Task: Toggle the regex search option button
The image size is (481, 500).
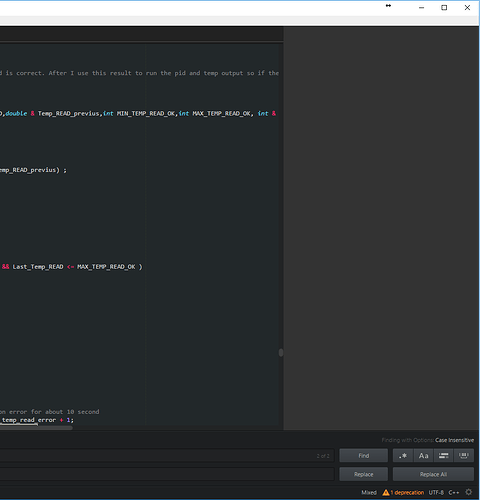Action: [x=403, y=455]
